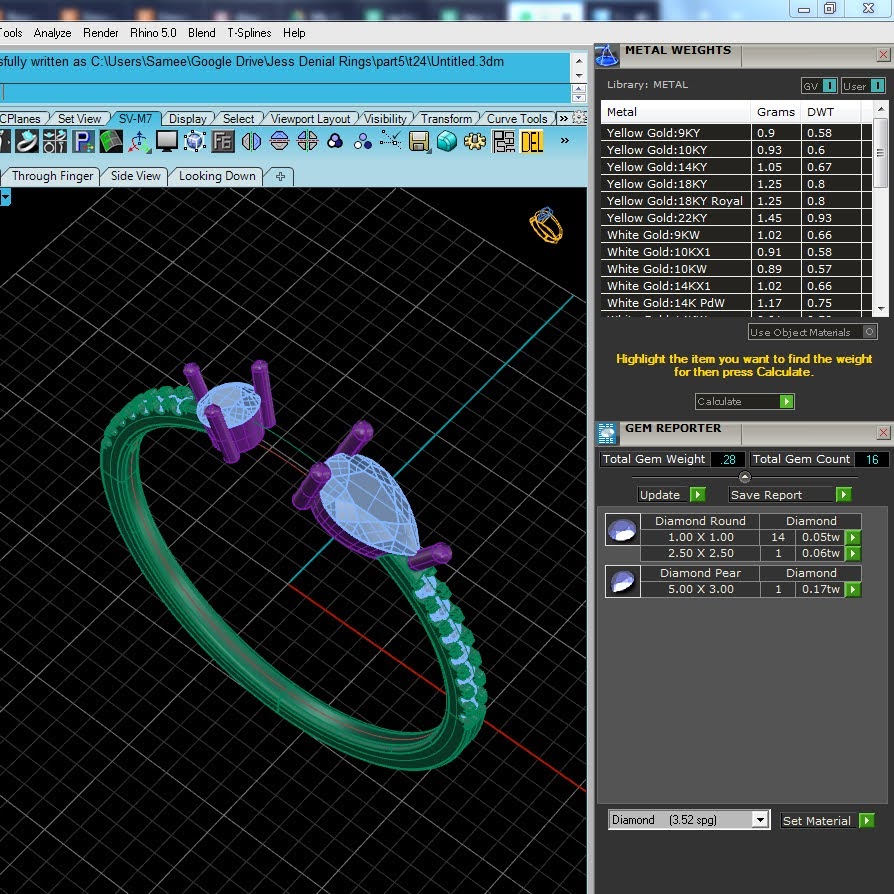Click the F6 toolbar icon
Screen dimensions: 894x894
click(223, 141)
